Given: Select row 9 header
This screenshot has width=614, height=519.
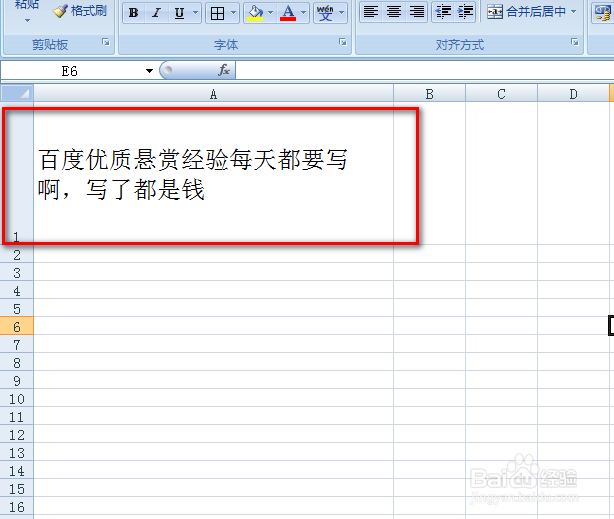Looking at the screenshot, I should pyautogui.click(x=16, y=381).
